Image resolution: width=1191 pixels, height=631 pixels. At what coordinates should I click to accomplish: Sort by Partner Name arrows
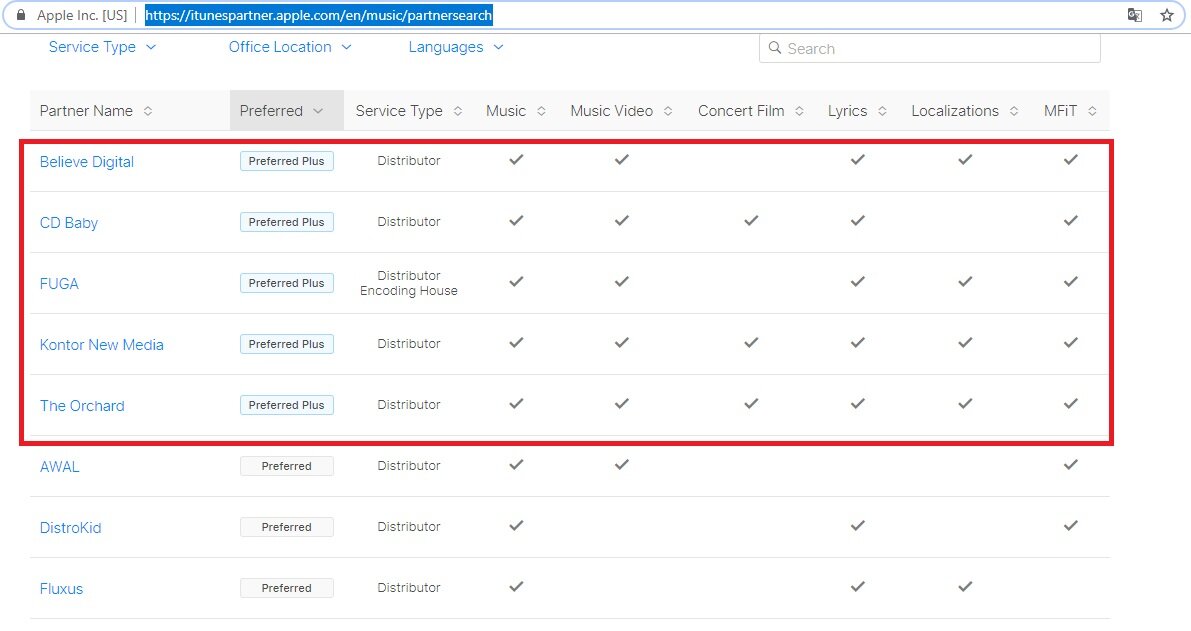[148, 111]
